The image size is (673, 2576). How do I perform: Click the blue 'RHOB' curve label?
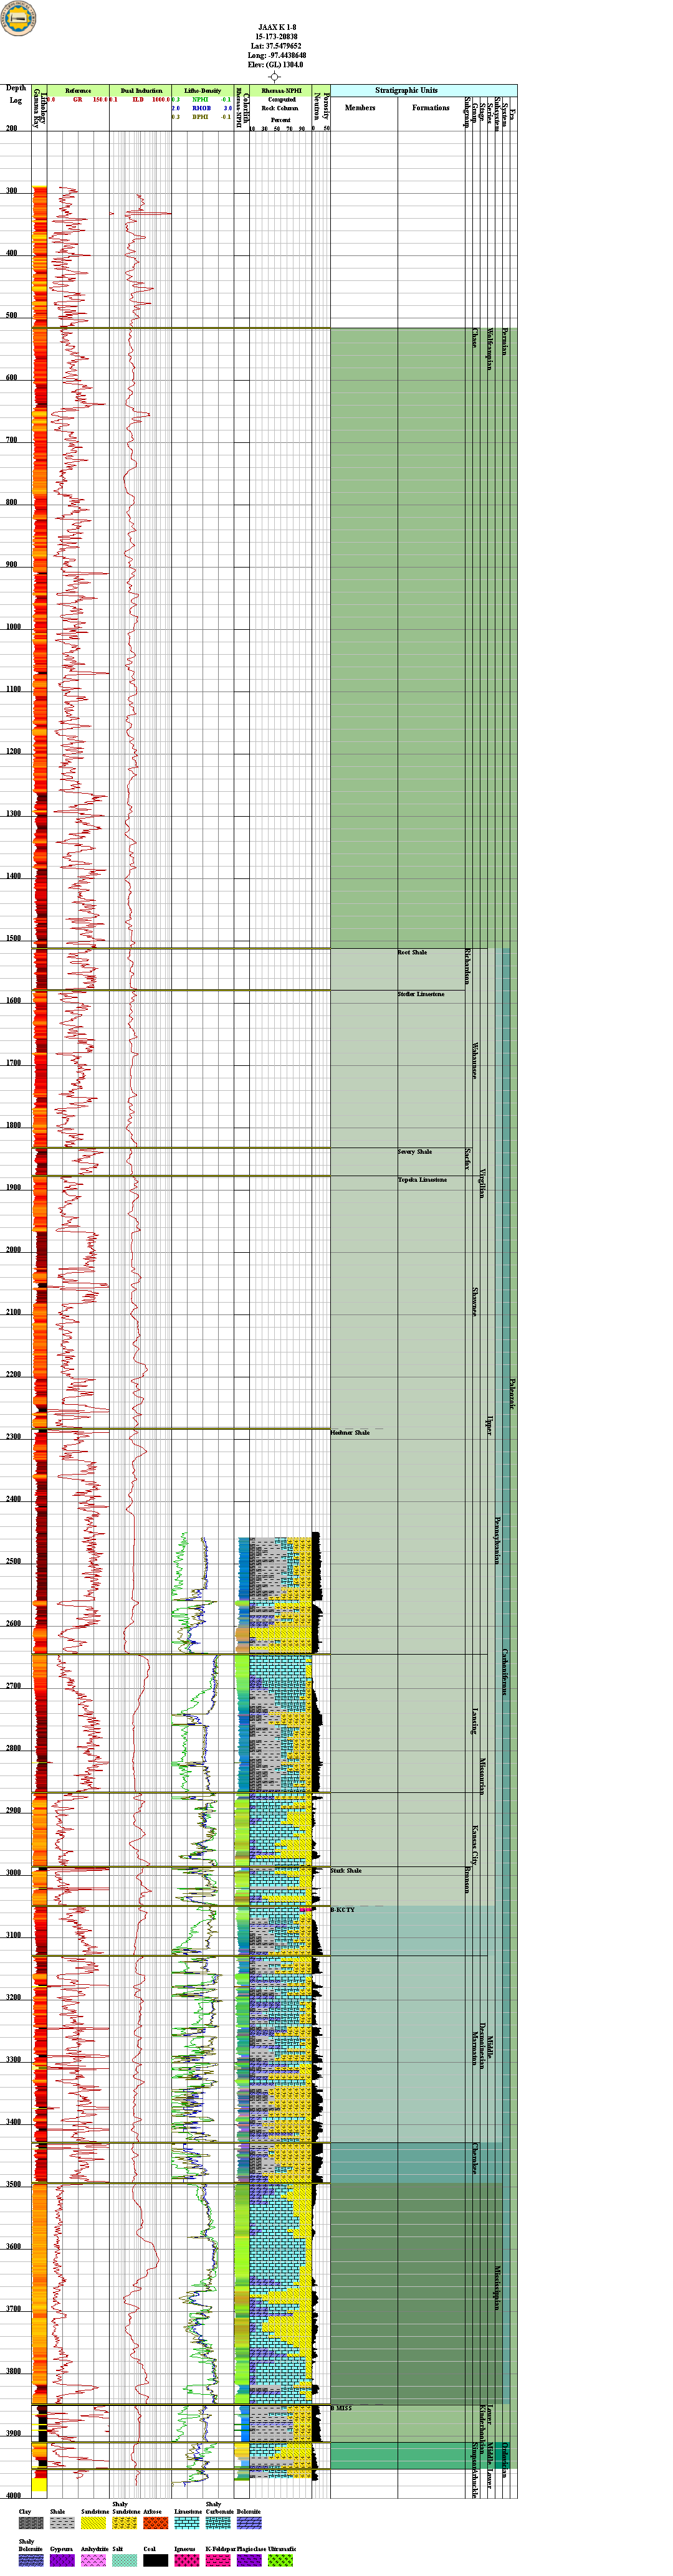pos(201,108)
